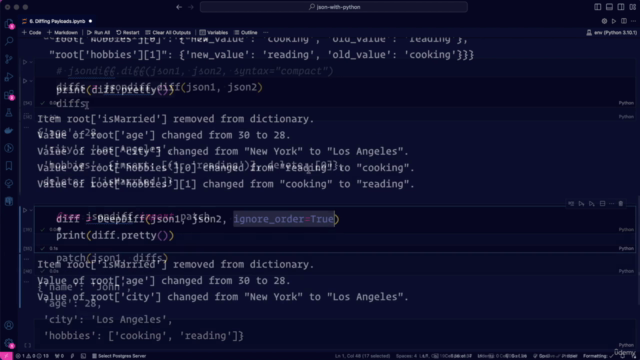
Task: Click Clear All Outputs
Action: pos(168,33)
